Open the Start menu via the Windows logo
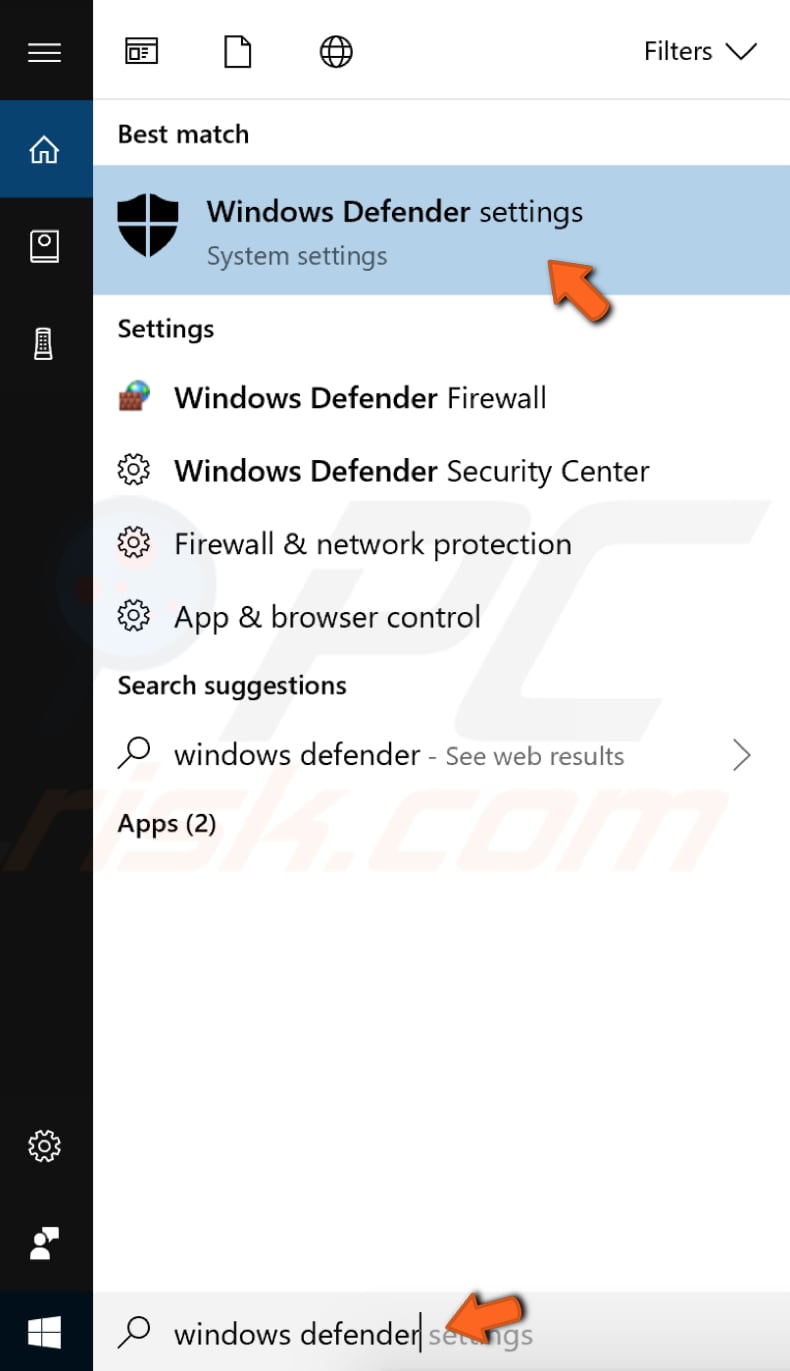 click(x=46, y=1333)
